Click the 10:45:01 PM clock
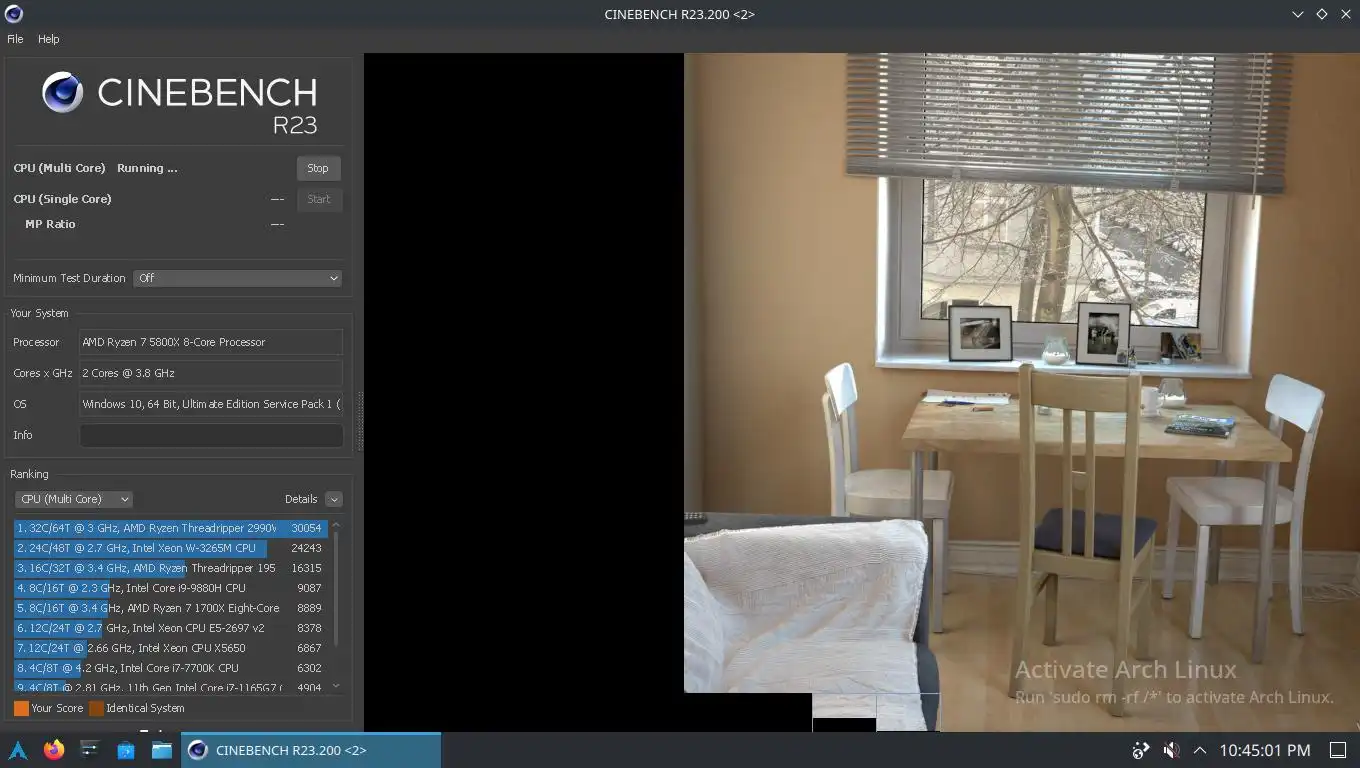 (x=1265, y=750)
